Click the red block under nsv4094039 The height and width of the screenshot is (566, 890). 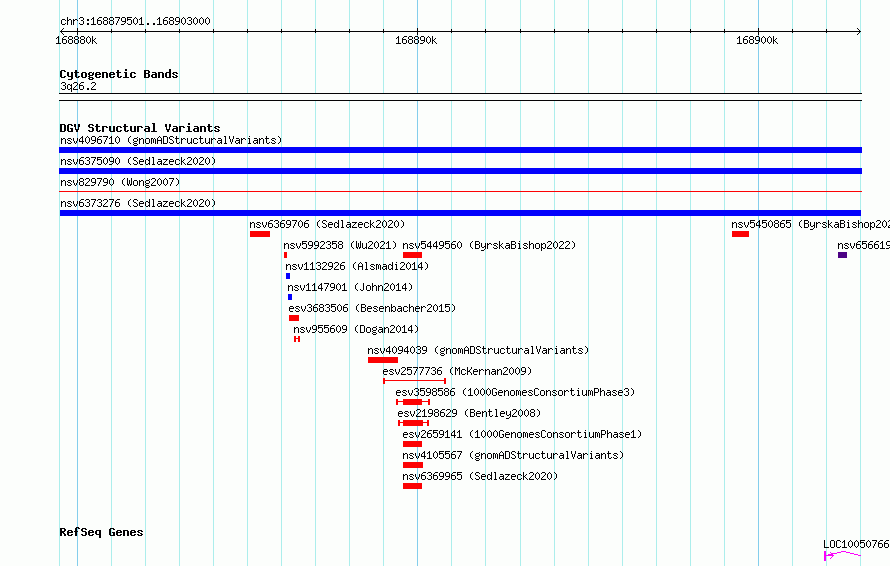(x=383, y=360)
